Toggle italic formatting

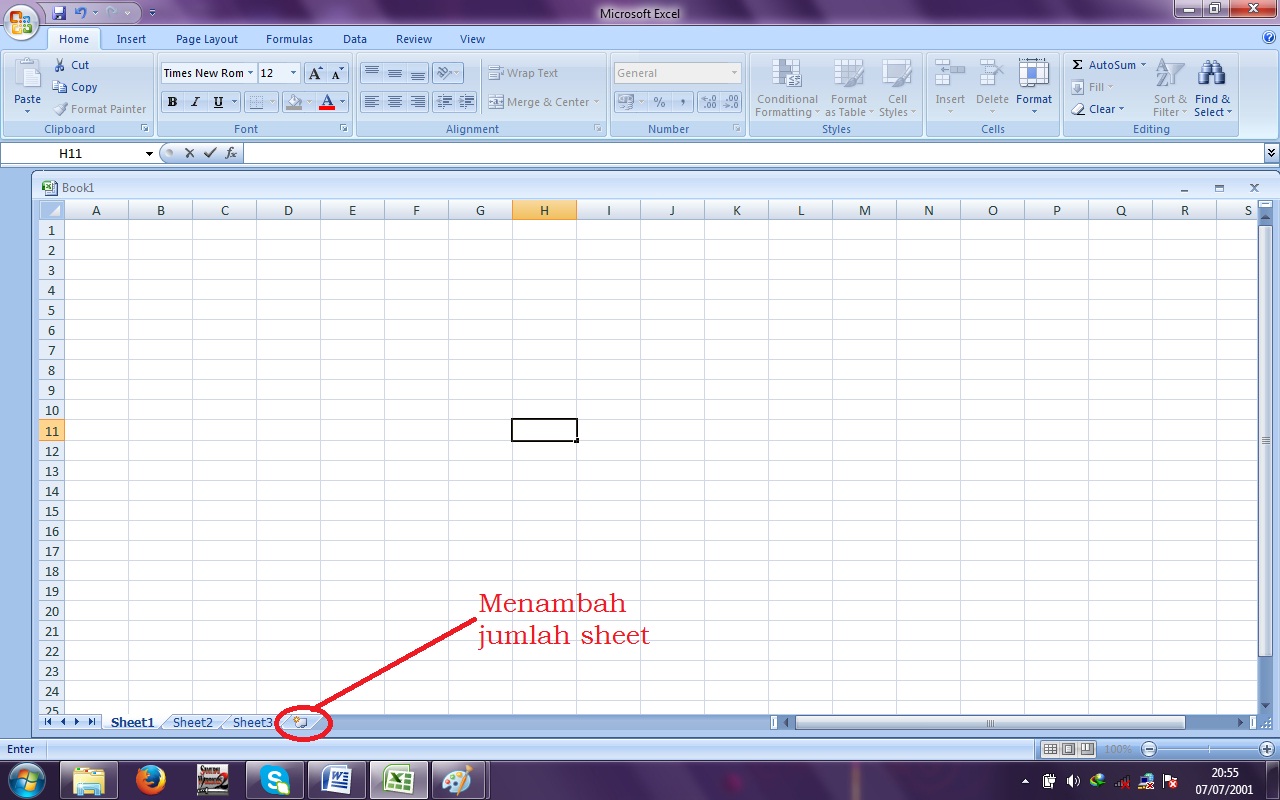[195, 102]
